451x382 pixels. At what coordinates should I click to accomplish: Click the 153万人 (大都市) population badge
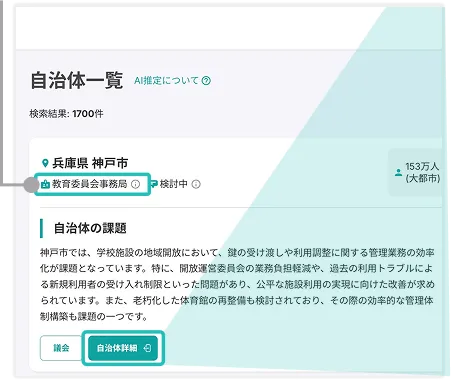pyautogui.click(x=416, y=172)
